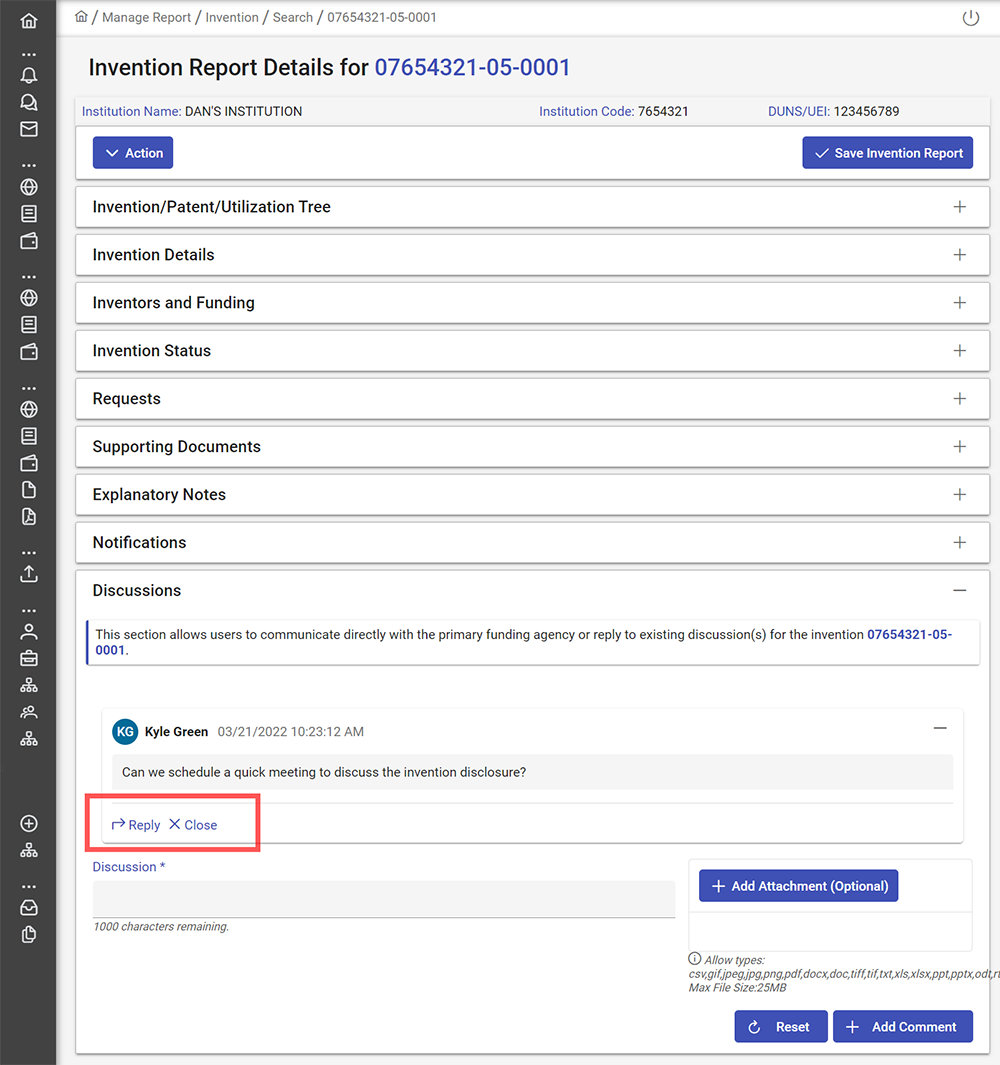This screenshot has height=1065, width=1000.
Task: Click the home icon in the breadcrumb
Action: (82, 17)
